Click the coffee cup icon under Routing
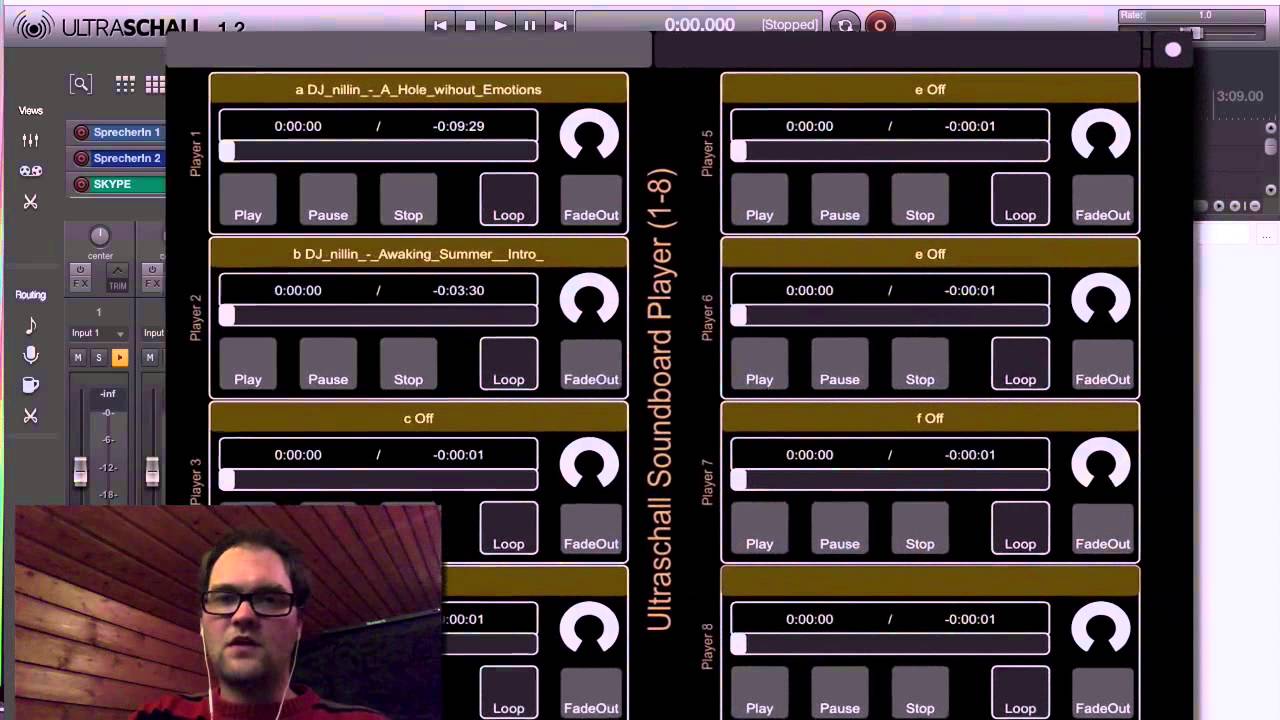This screenshot has width=1280, height=720. point(30,385)
